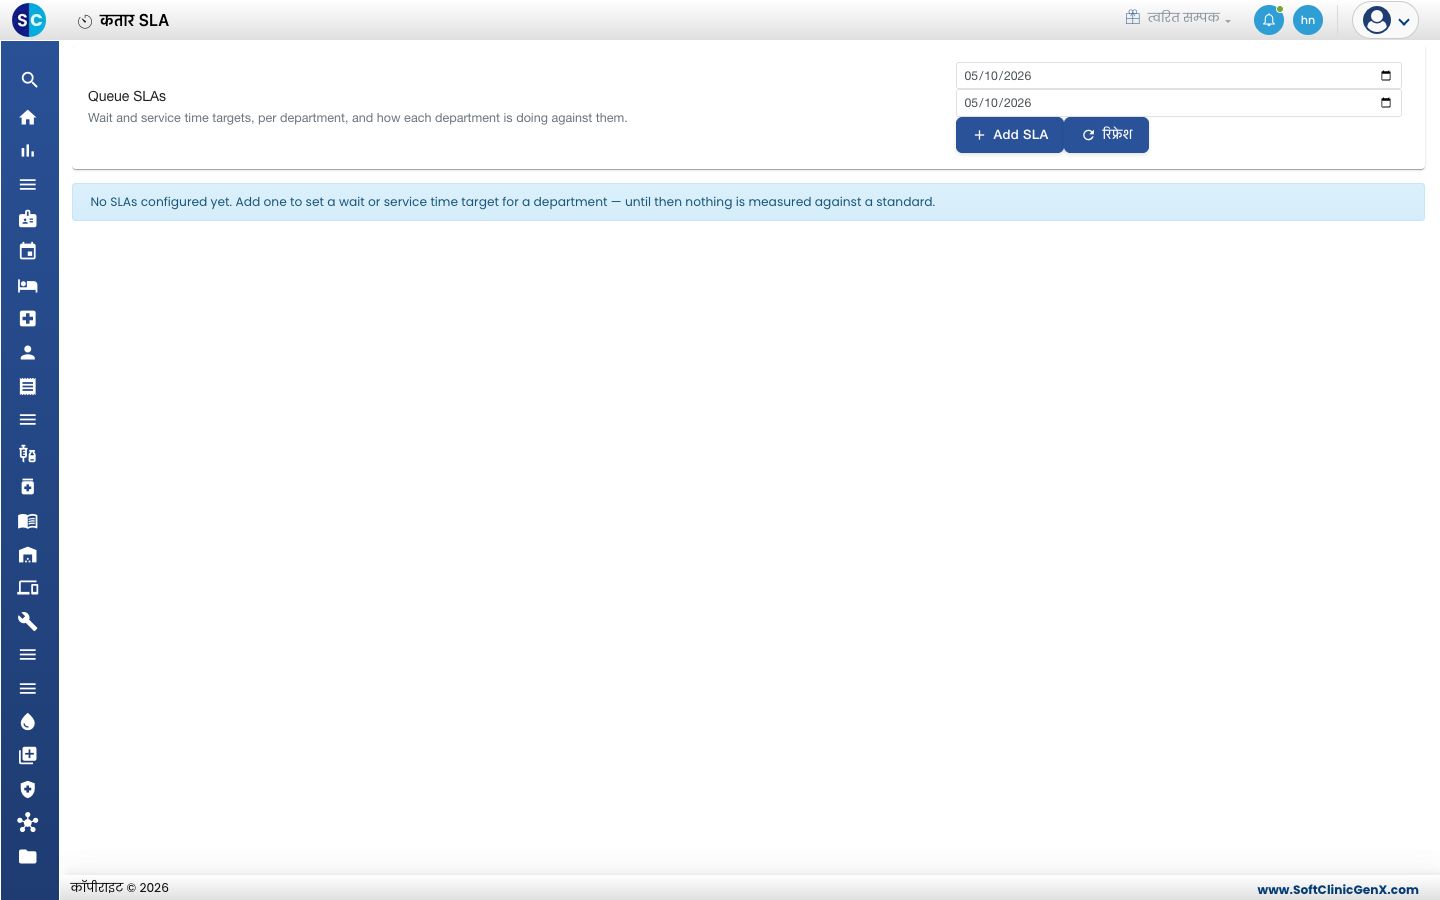
Task: Click the hn language avatar
Action: pos(1308,20)
